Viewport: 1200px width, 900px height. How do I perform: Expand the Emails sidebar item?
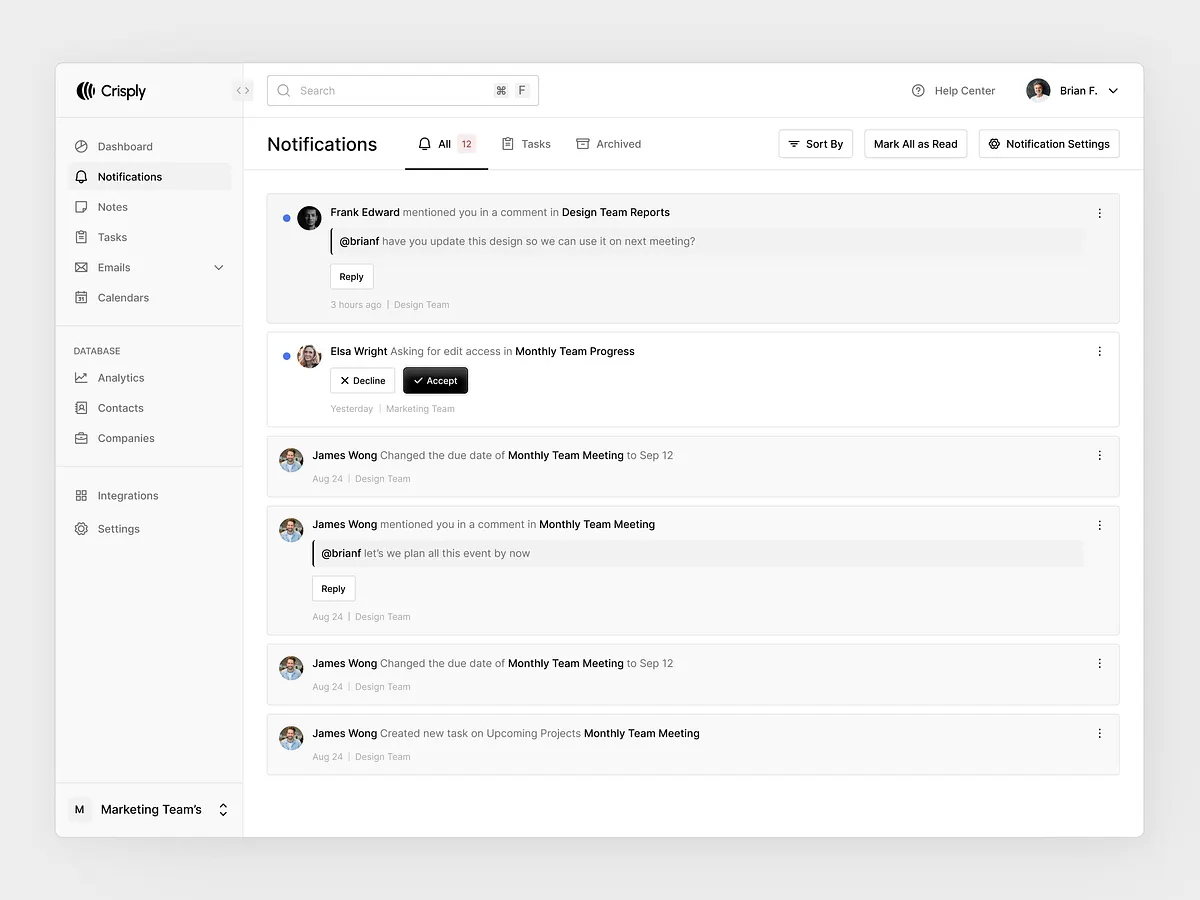(218, 267)
